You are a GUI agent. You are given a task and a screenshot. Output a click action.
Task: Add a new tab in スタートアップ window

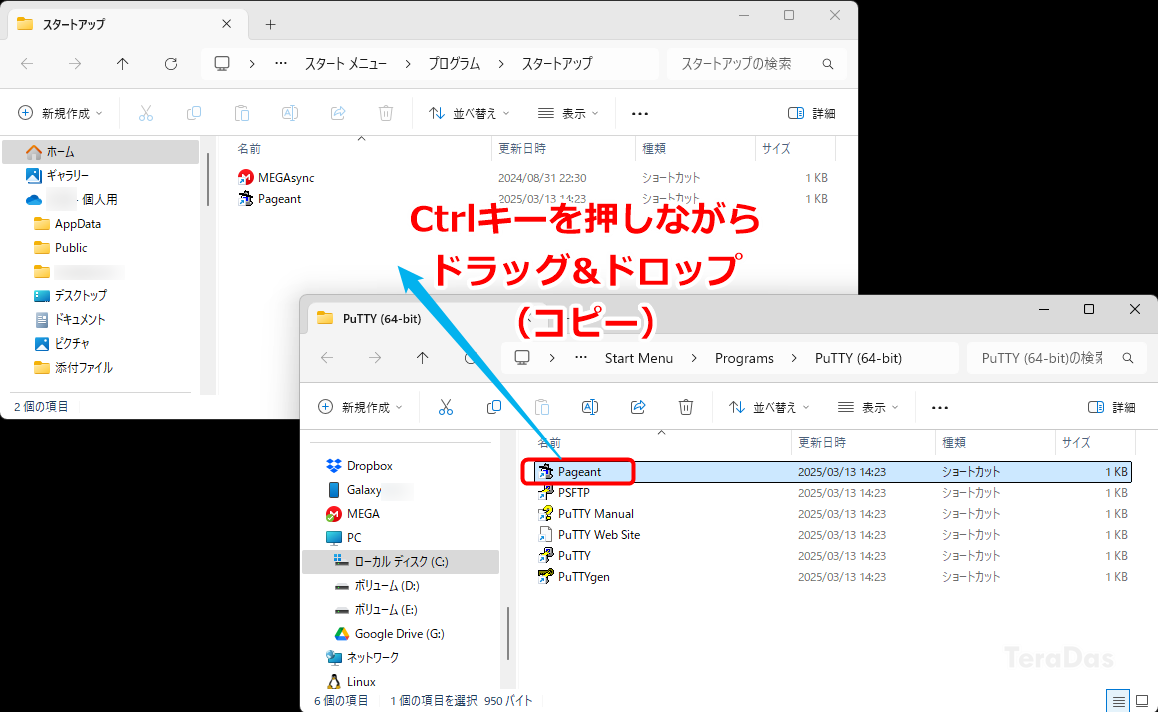270,24
